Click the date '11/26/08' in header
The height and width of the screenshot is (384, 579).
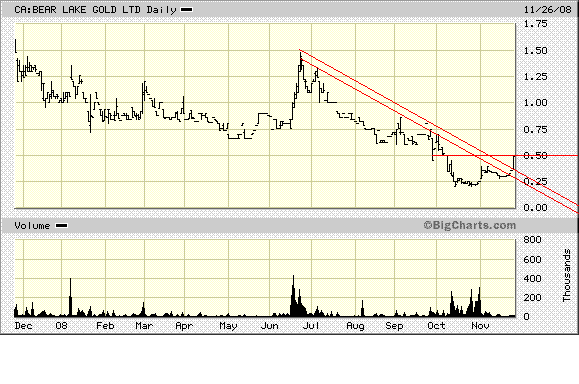point(547,10)
